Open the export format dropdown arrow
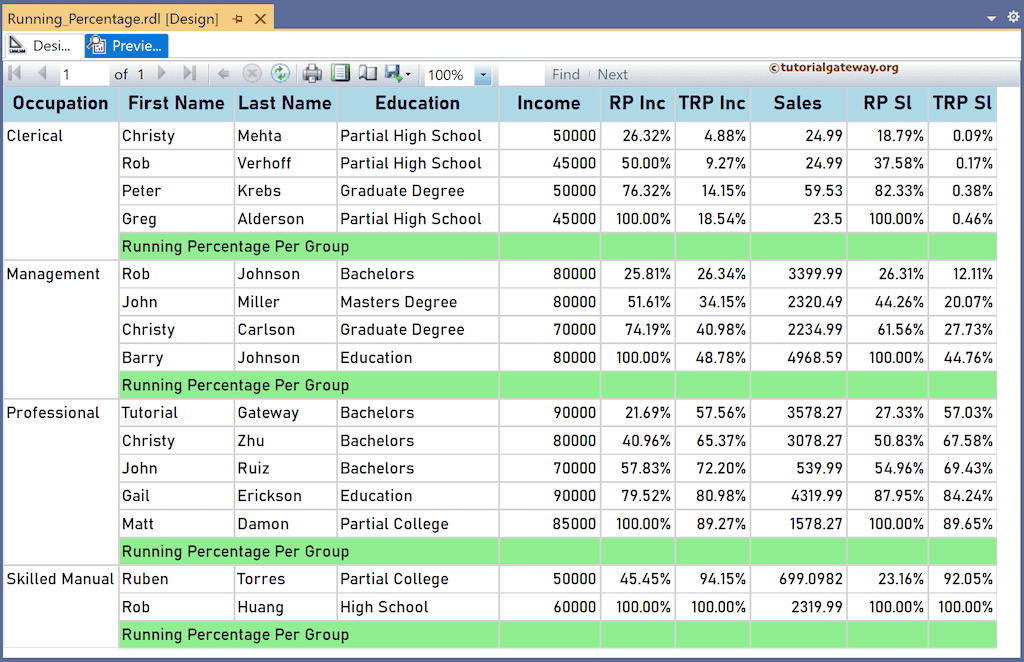Viewport: 1024px width, 662px height. [x=406, y=73]
